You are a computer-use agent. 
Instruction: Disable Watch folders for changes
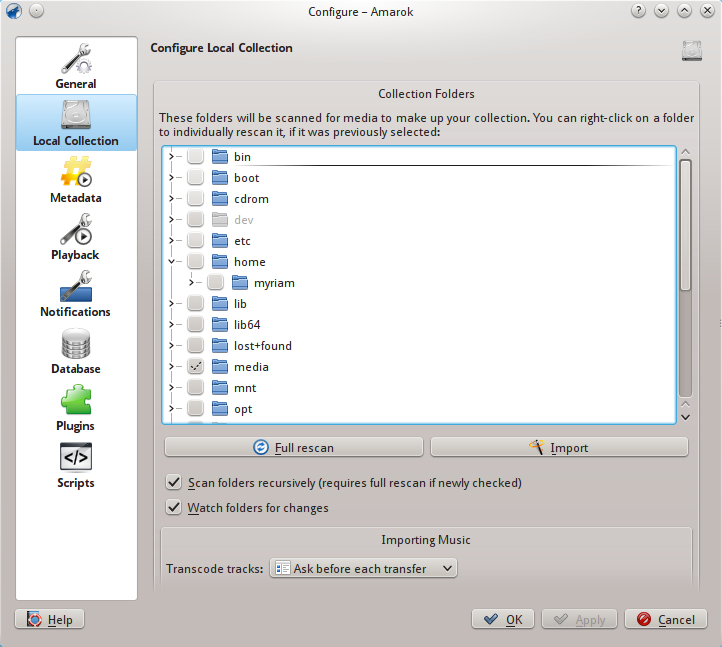(x=174, y=508)
